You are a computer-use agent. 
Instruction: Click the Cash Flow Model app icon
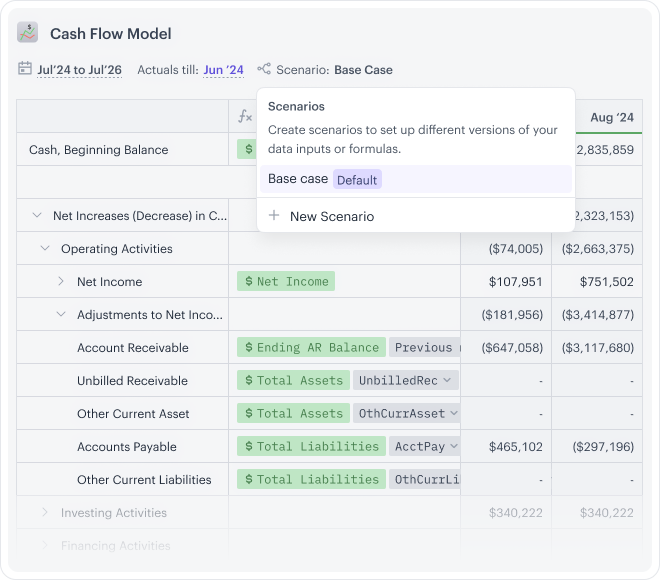tap(28, 33)
